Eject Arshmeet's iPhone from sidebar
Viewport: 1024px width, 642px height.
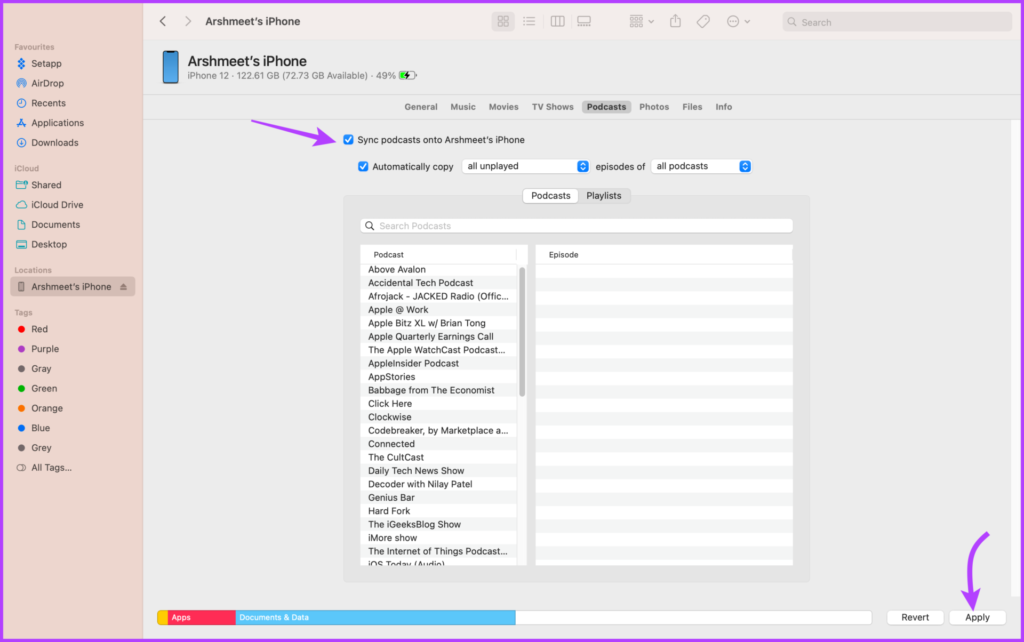[x=123, y=287]
